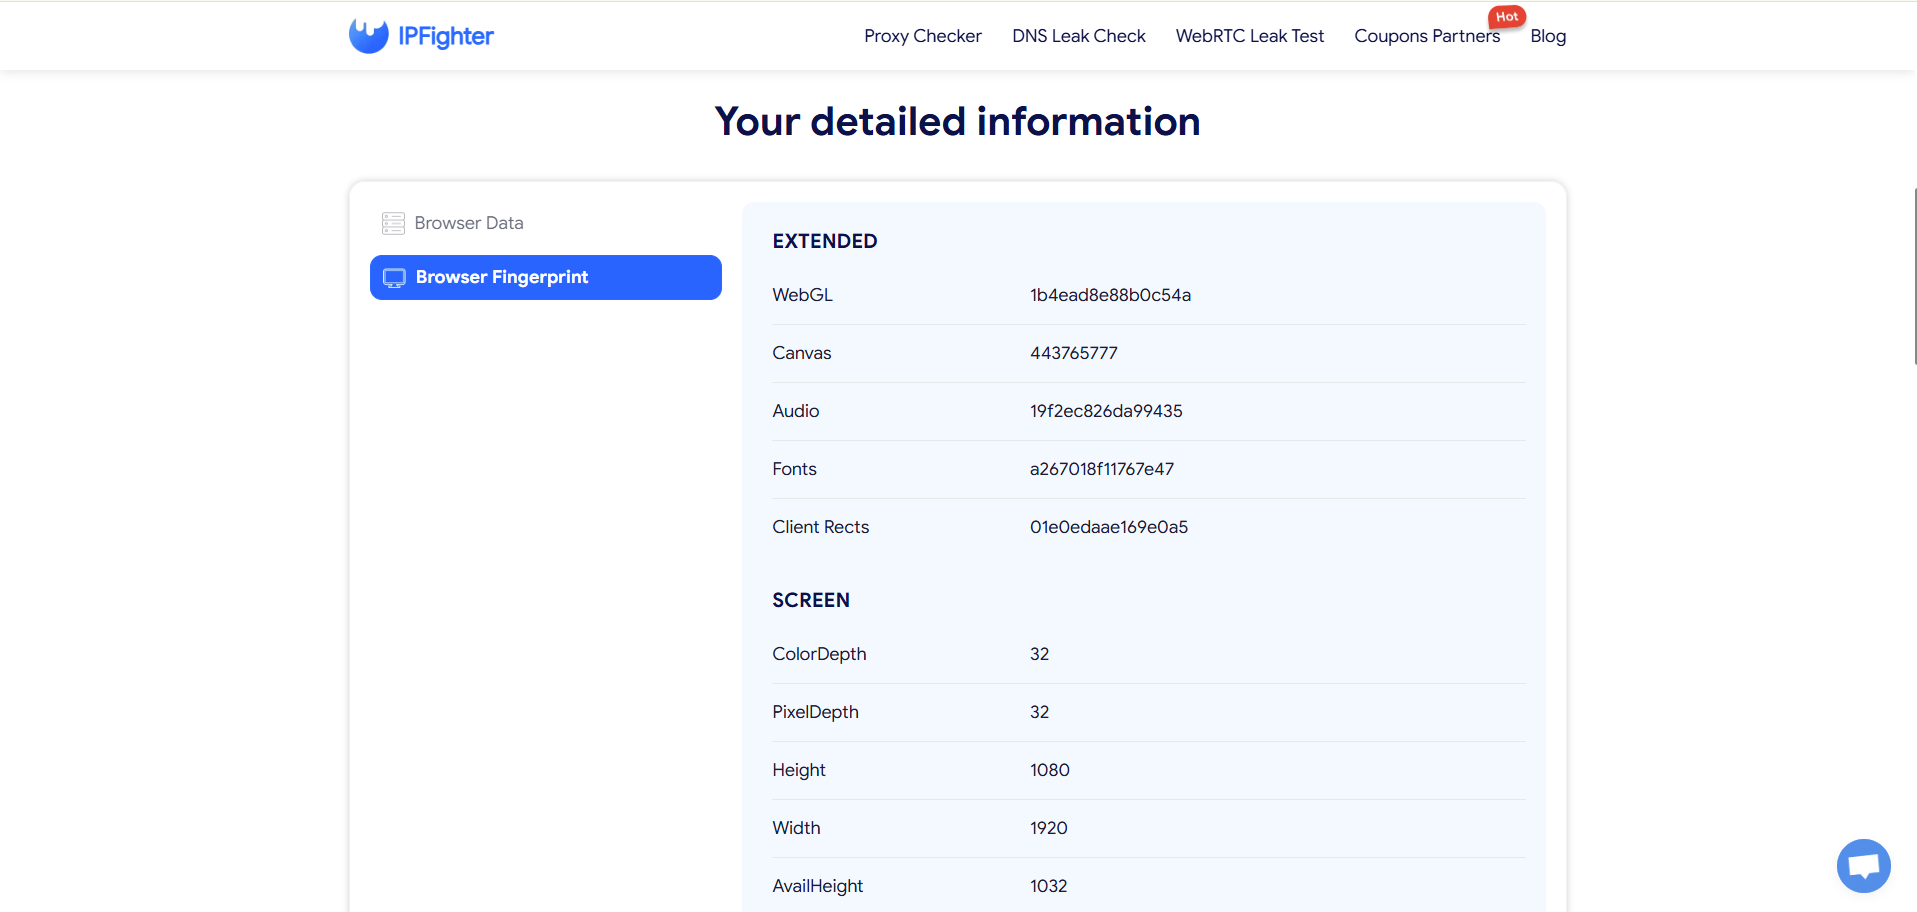Viewport: 1917px width, 912px height.
Task: Click the ColorDepth label
Action: point(819,654)
